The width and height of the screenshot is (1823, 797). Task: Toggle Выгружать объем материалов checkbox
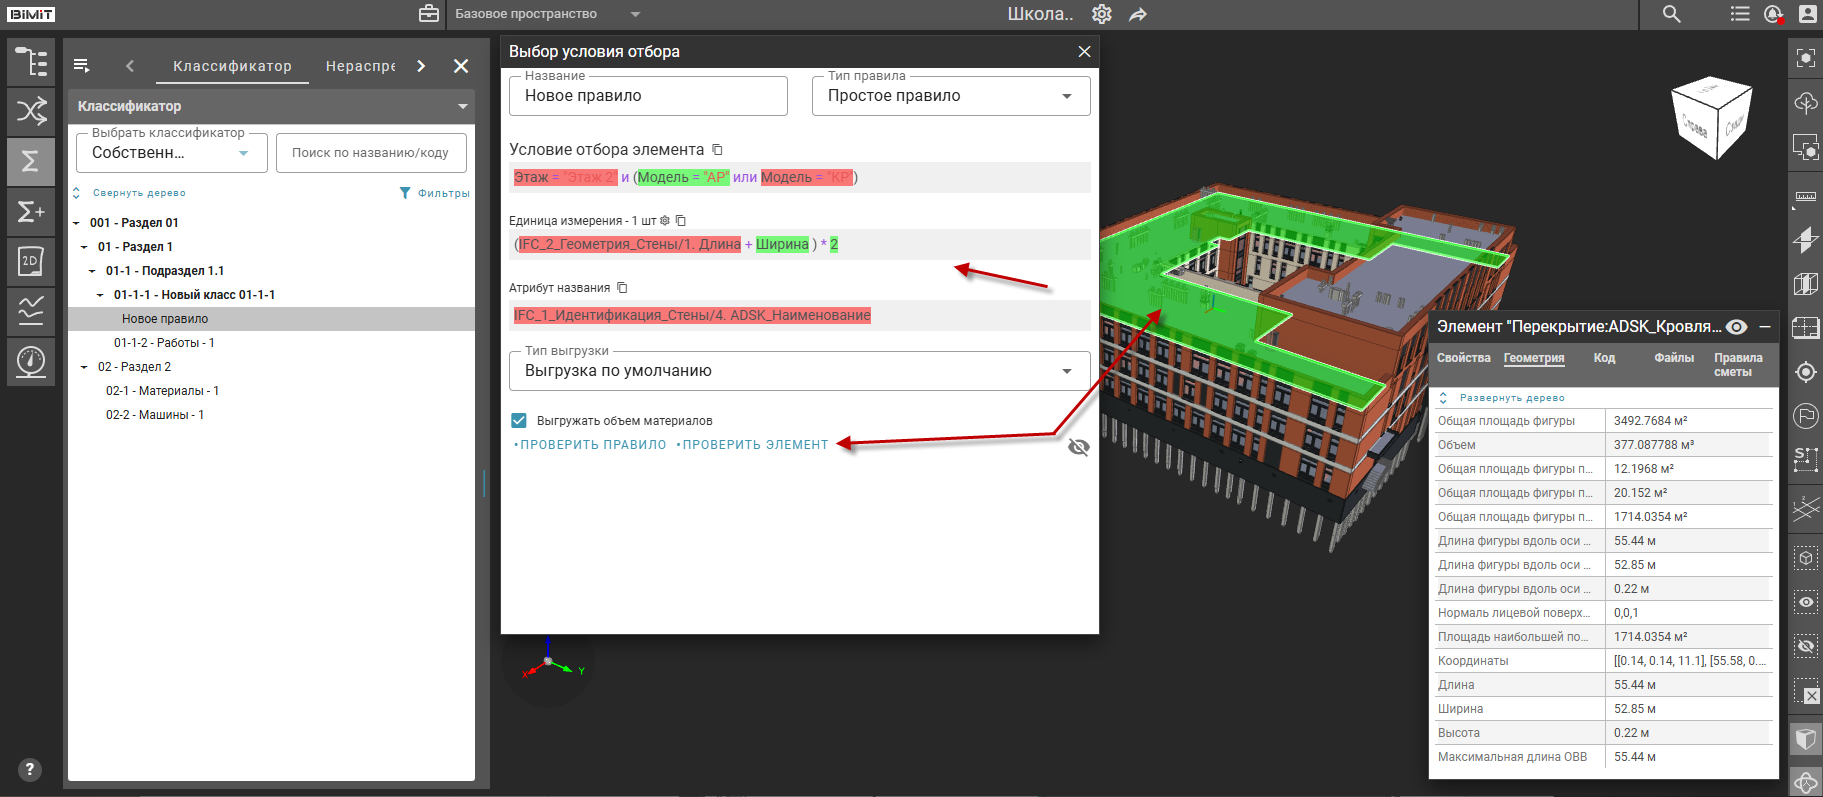click(x=519, y=421)
